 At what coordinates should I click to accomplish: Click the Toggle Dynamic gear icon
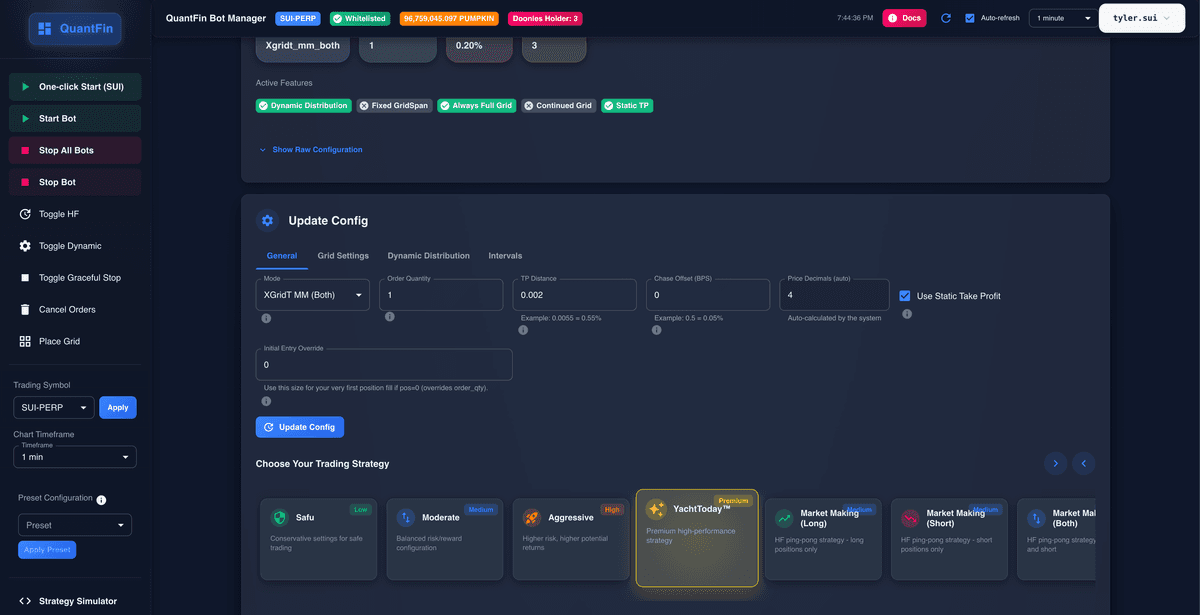25,246
